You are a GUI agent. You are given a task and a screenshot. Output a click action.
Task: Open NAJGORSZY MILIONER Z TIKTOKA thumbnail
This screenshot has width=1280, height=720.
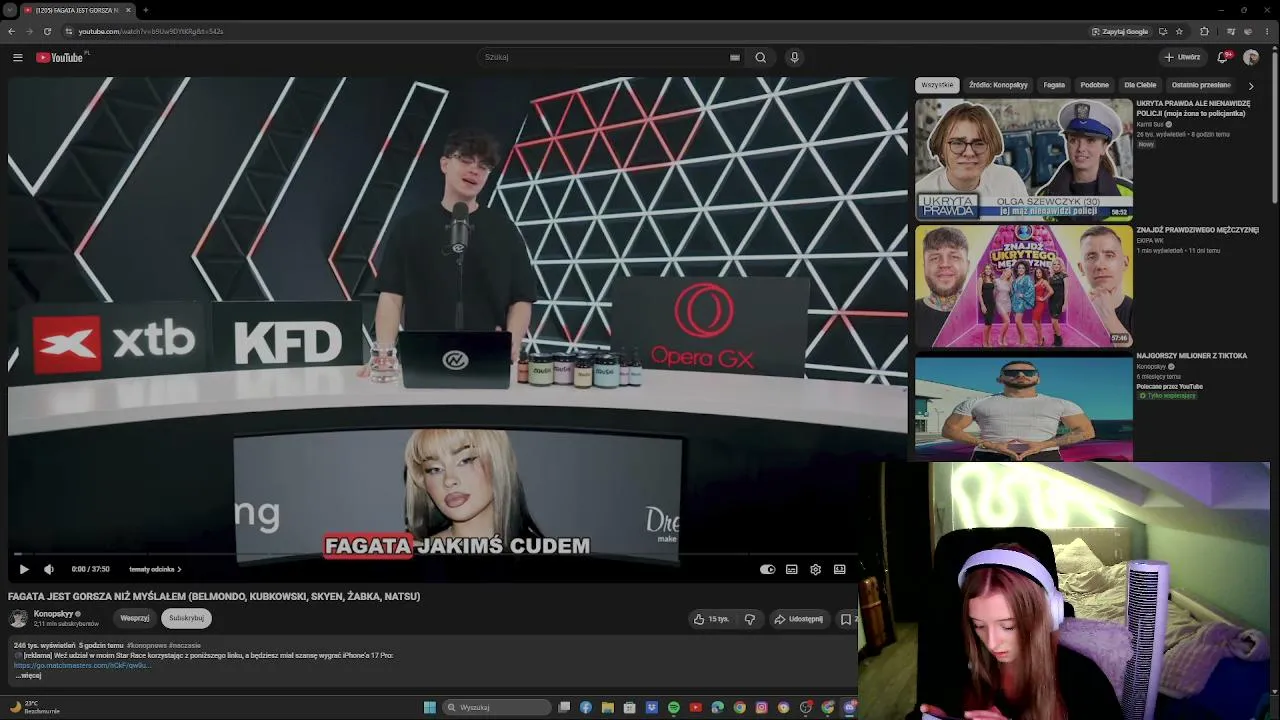tap(1024, 407)
